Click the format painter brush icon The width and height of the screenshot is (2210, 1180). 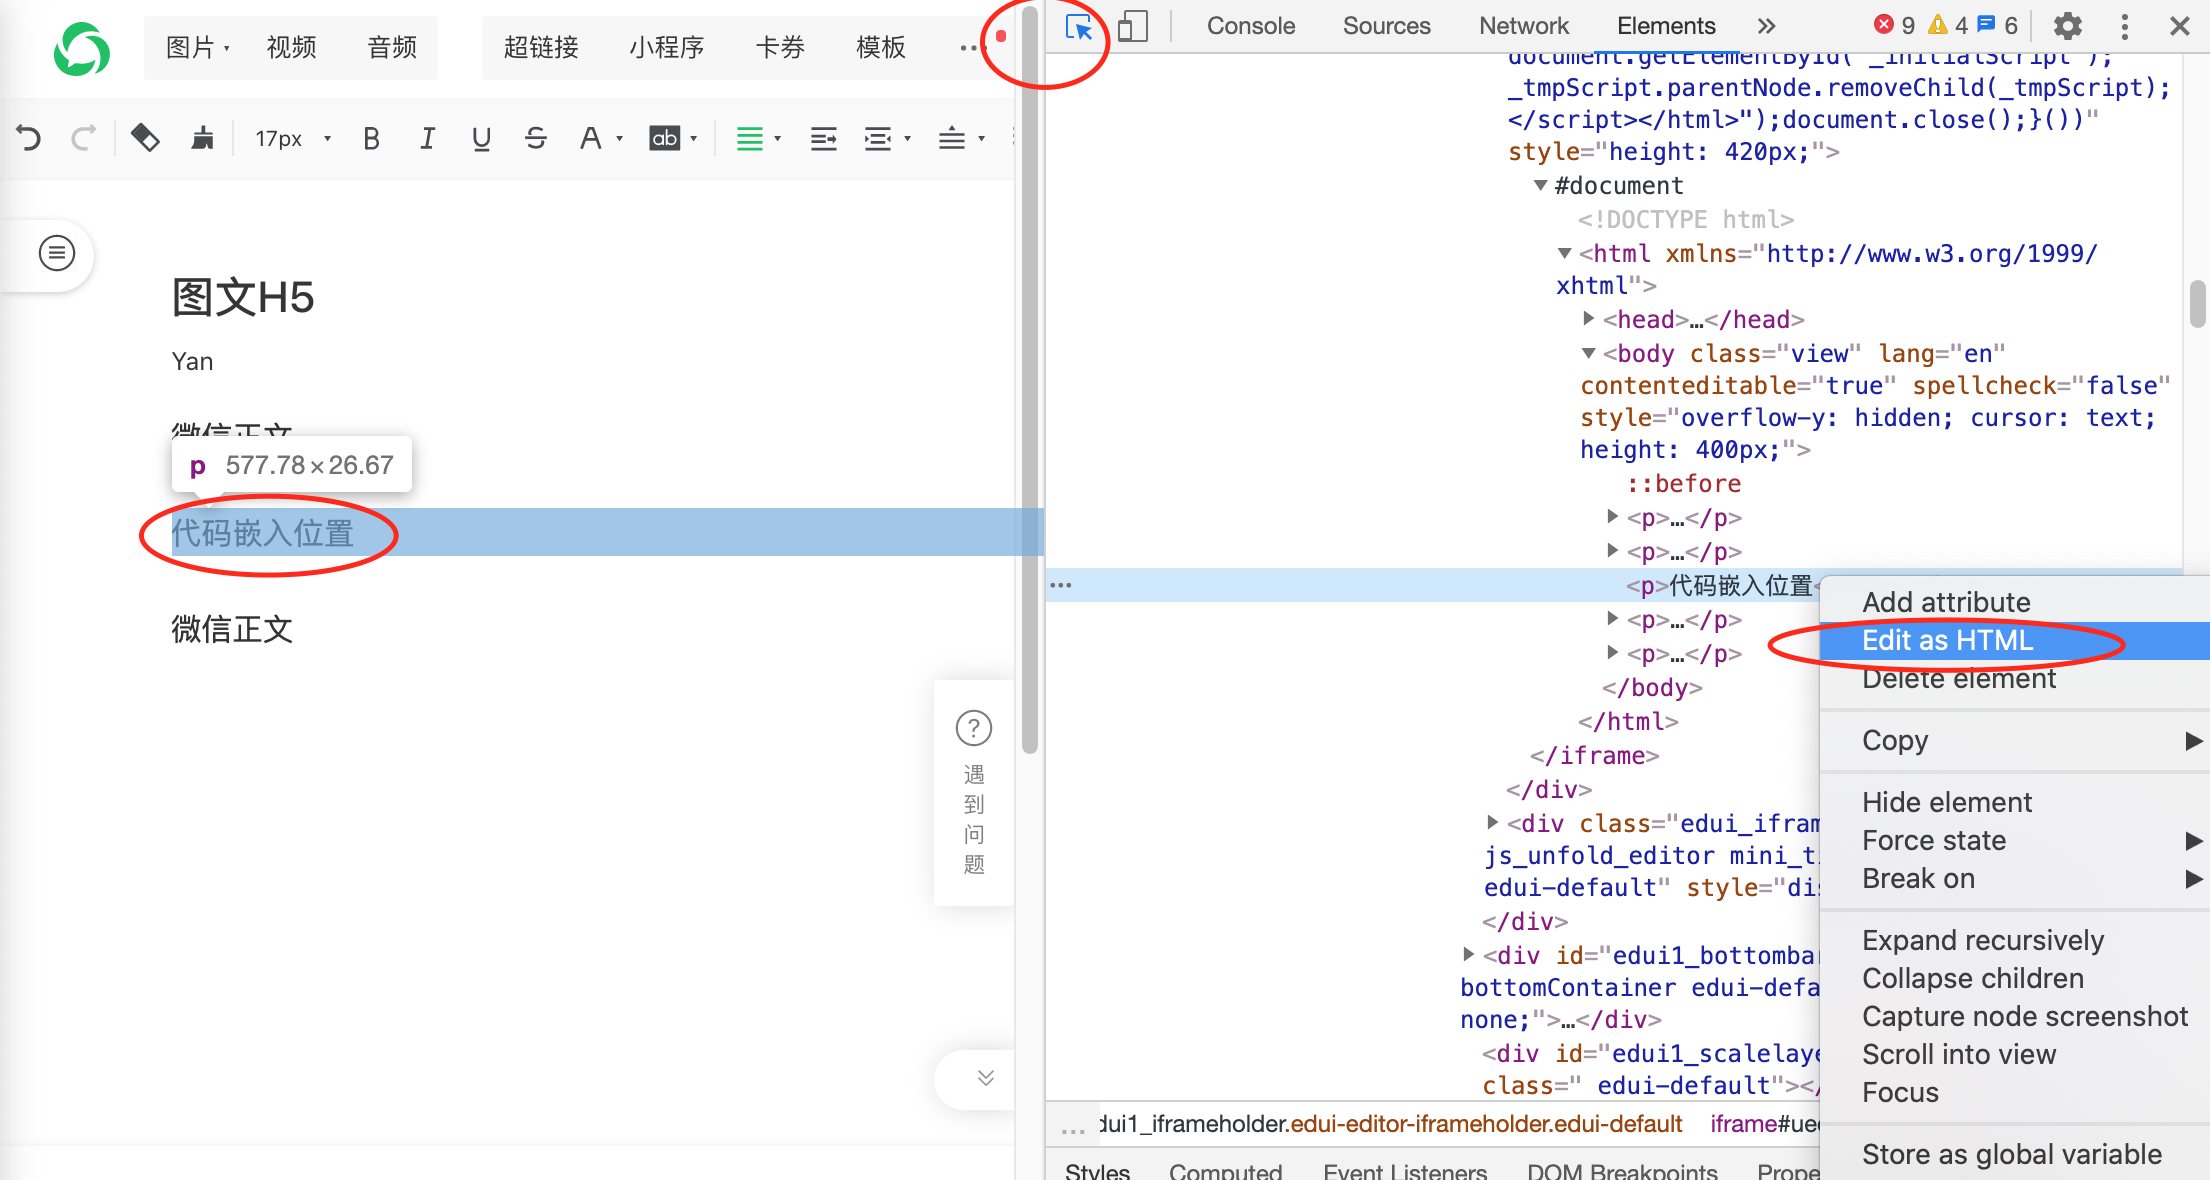click(203, 138)
